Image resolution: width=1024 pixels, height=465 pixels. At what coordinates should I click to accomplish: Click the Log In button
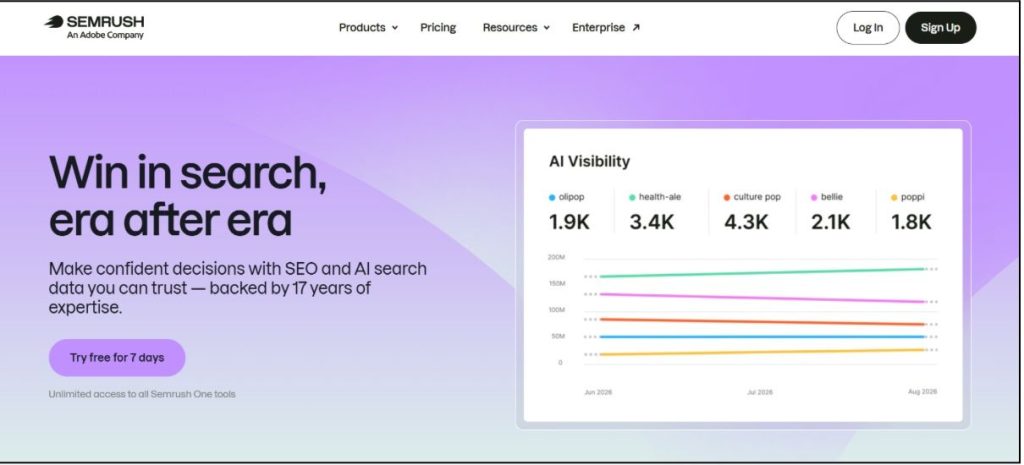coord(868,27)
